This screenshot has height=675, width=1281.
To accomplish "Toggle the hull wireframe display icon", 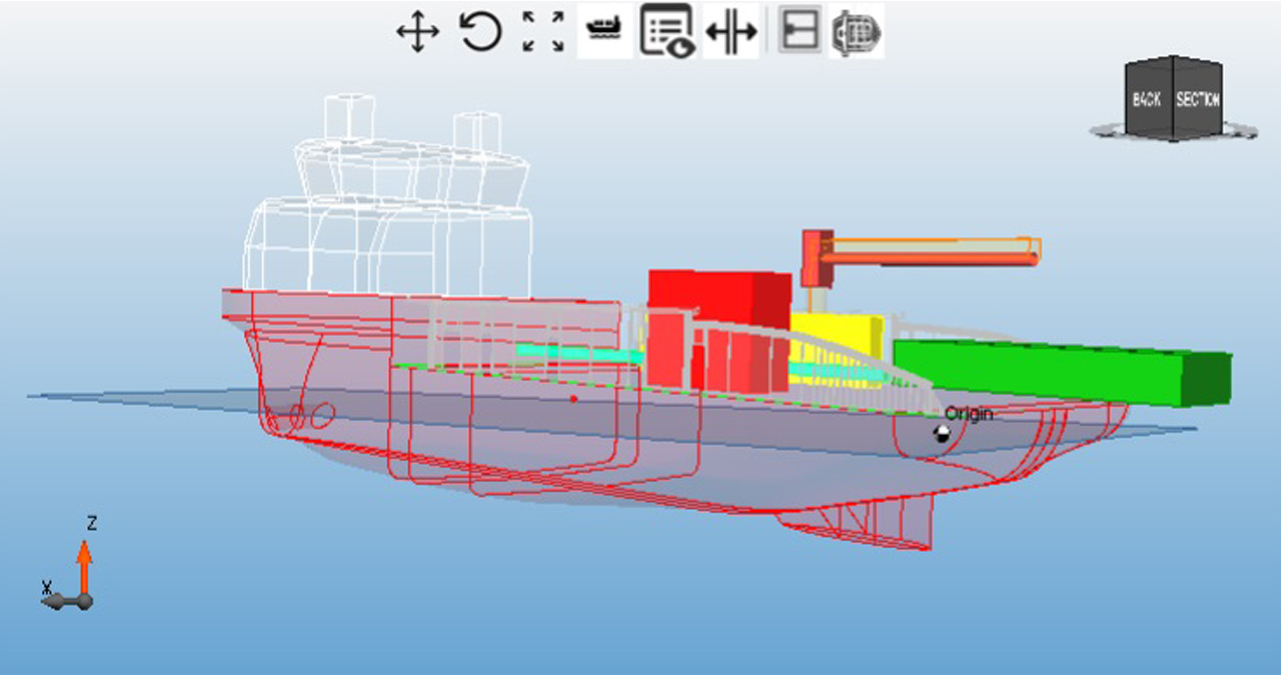I will tap(856, 31).
